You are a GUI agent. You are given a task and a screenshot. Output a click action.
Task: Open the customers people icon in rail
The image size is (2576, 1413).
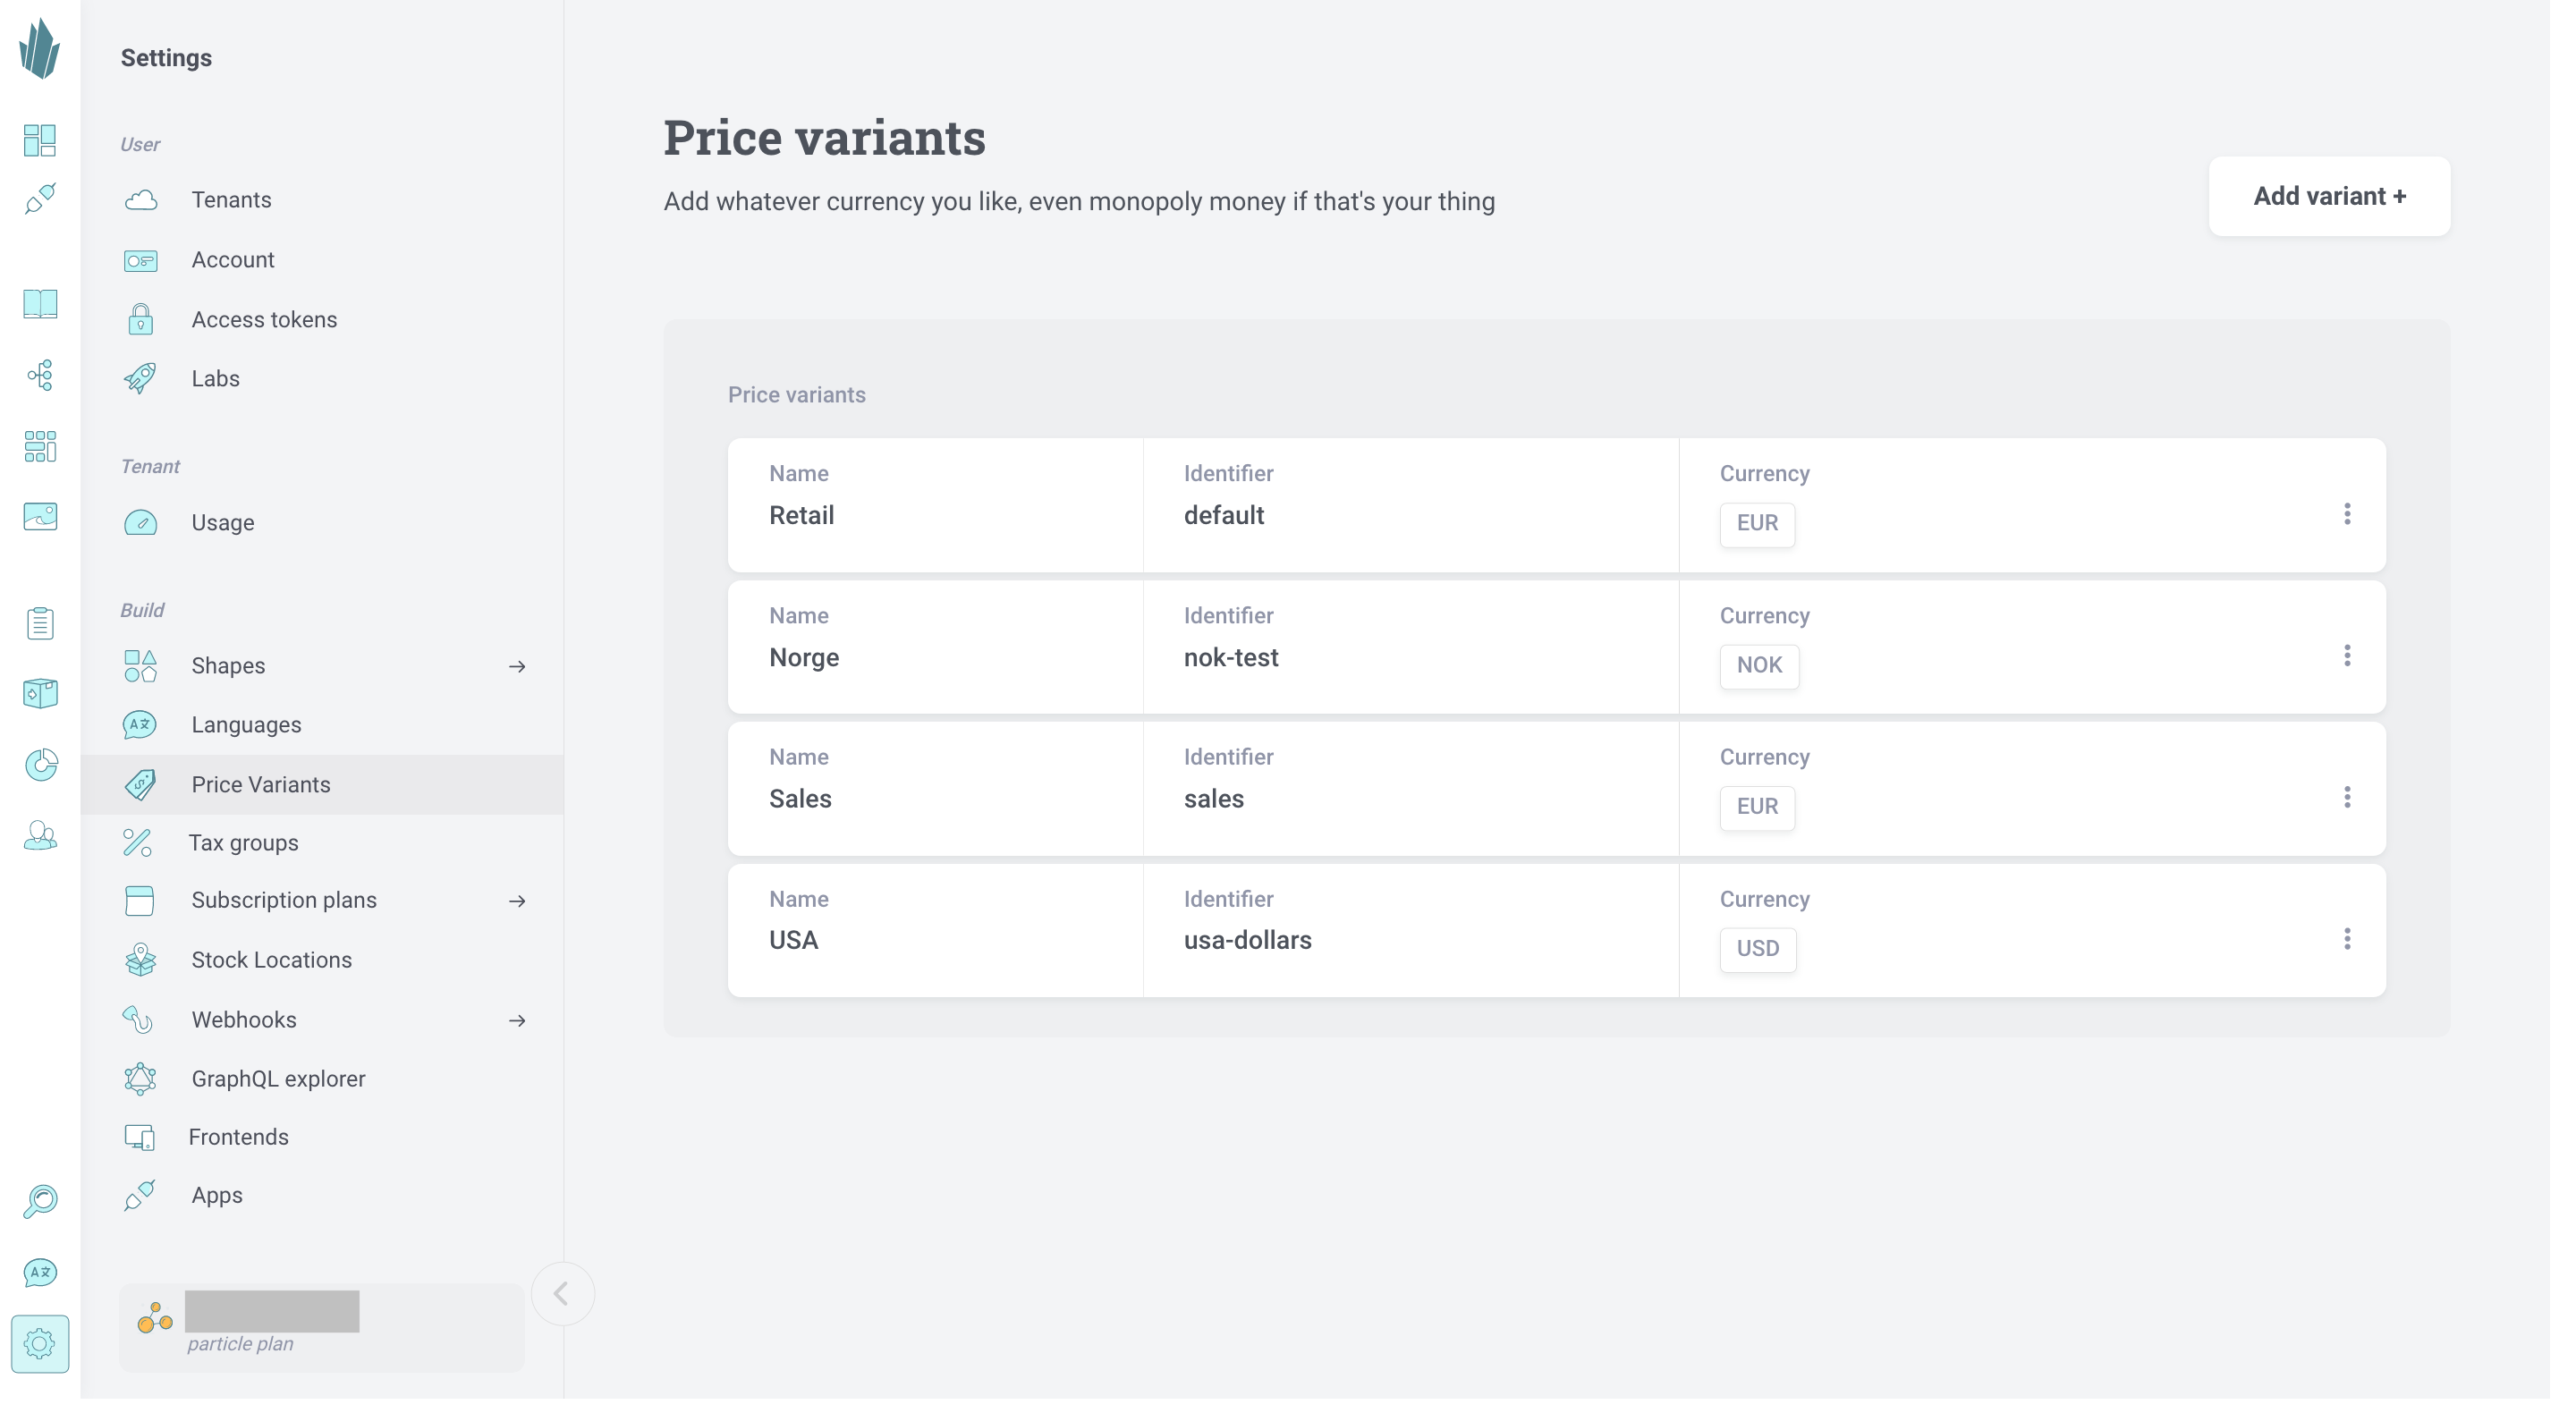pos(40,836)
